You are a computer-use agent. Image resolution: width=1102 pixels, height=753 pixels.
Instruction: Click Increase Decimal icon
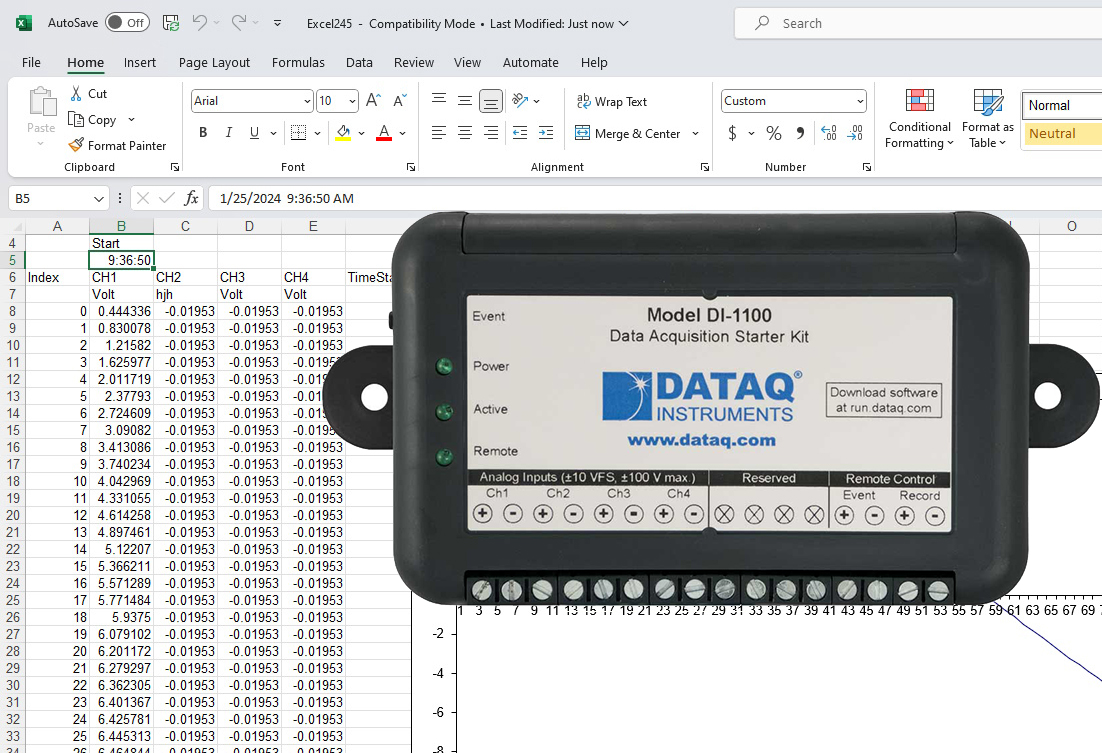coord(829,133)
